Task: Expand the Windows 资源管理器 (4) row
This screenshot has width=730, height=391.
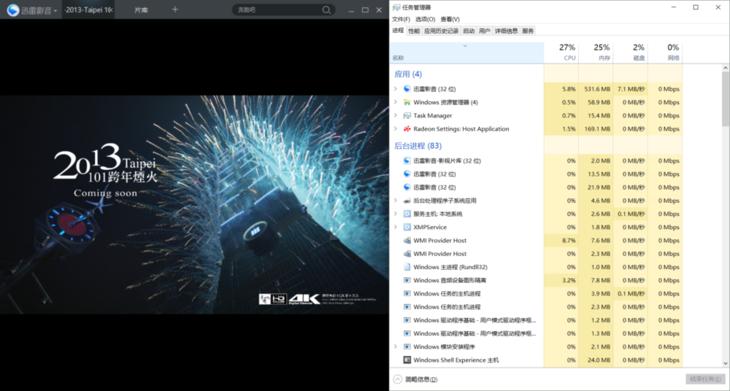Action: (396, 102)
